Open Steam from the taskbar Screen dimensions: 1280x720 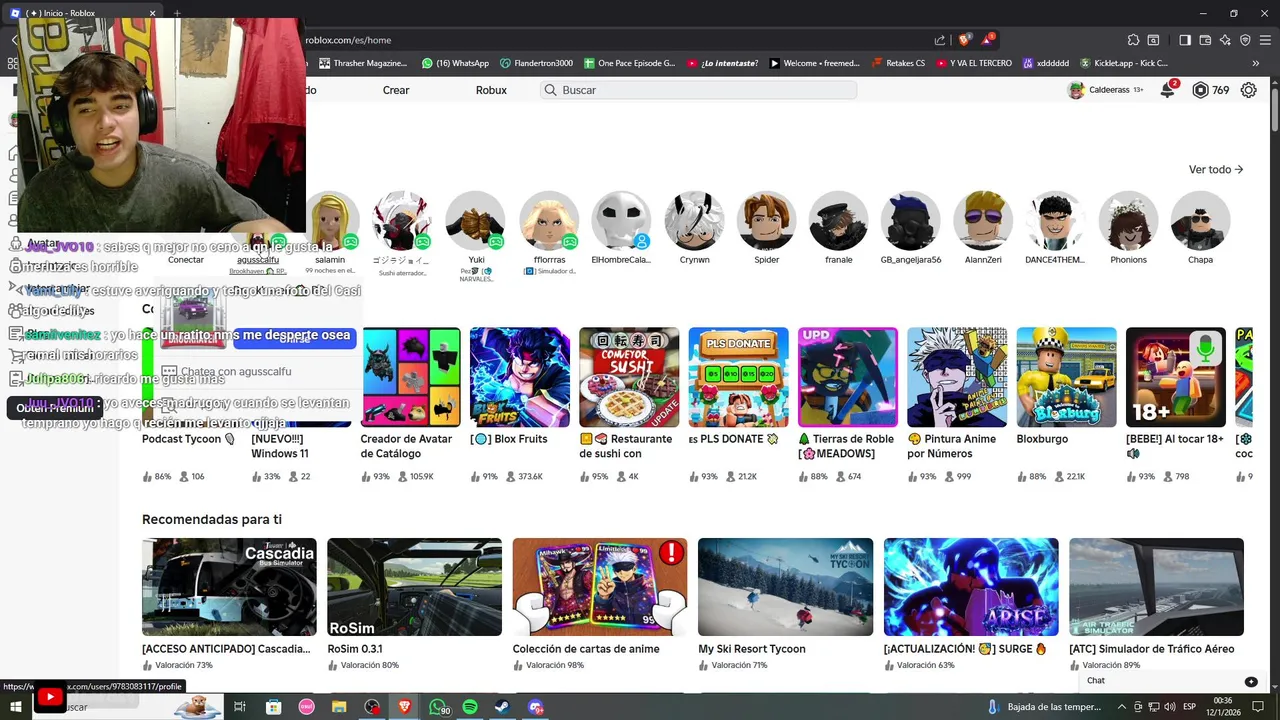click(x=503, y=707)
